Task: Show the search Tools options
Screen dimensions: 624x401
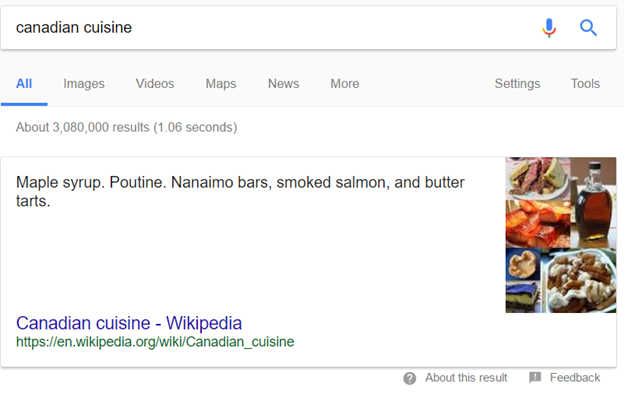Action: click(585, 84)
